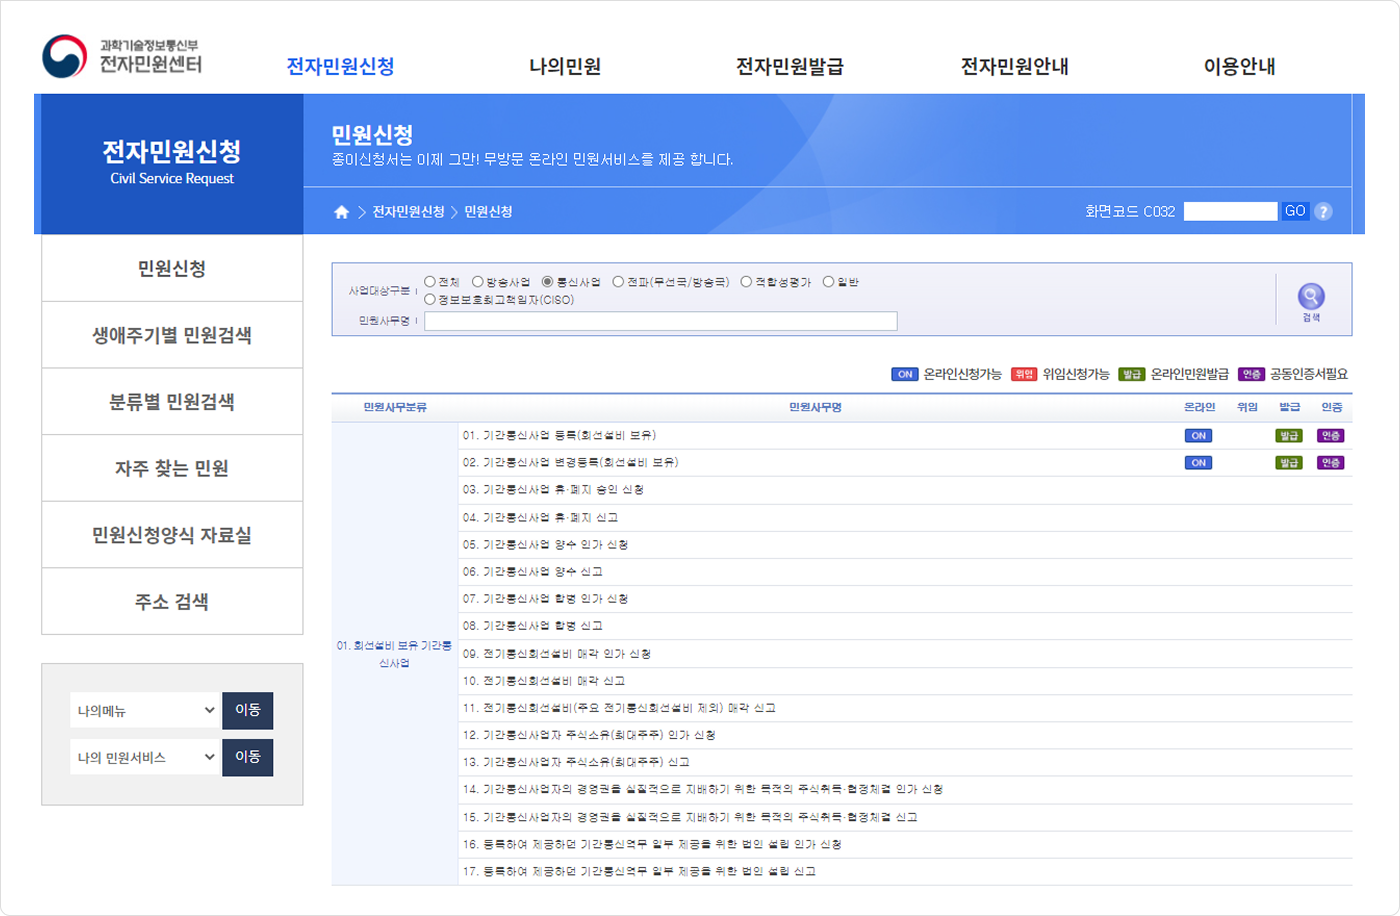Select the 전체 radio button
Viewport: 1400px width, 916px height.
[430, 282]
